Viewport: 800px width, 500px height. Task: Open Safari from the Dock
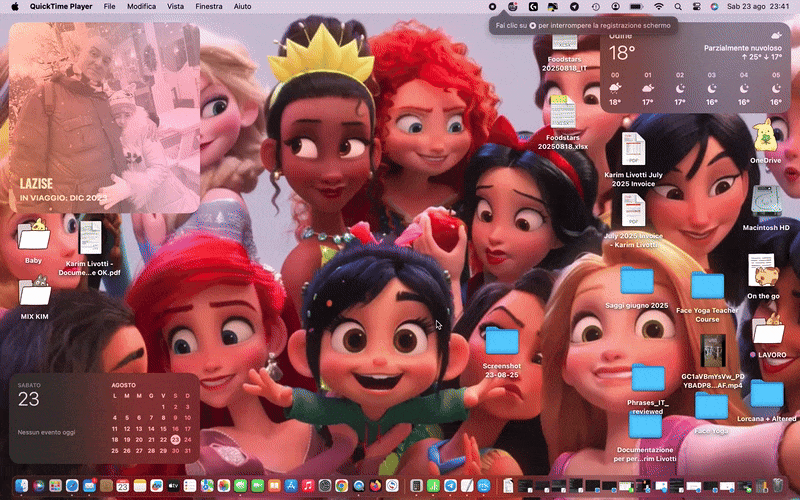pyautogui.click(x=72, y=485)
